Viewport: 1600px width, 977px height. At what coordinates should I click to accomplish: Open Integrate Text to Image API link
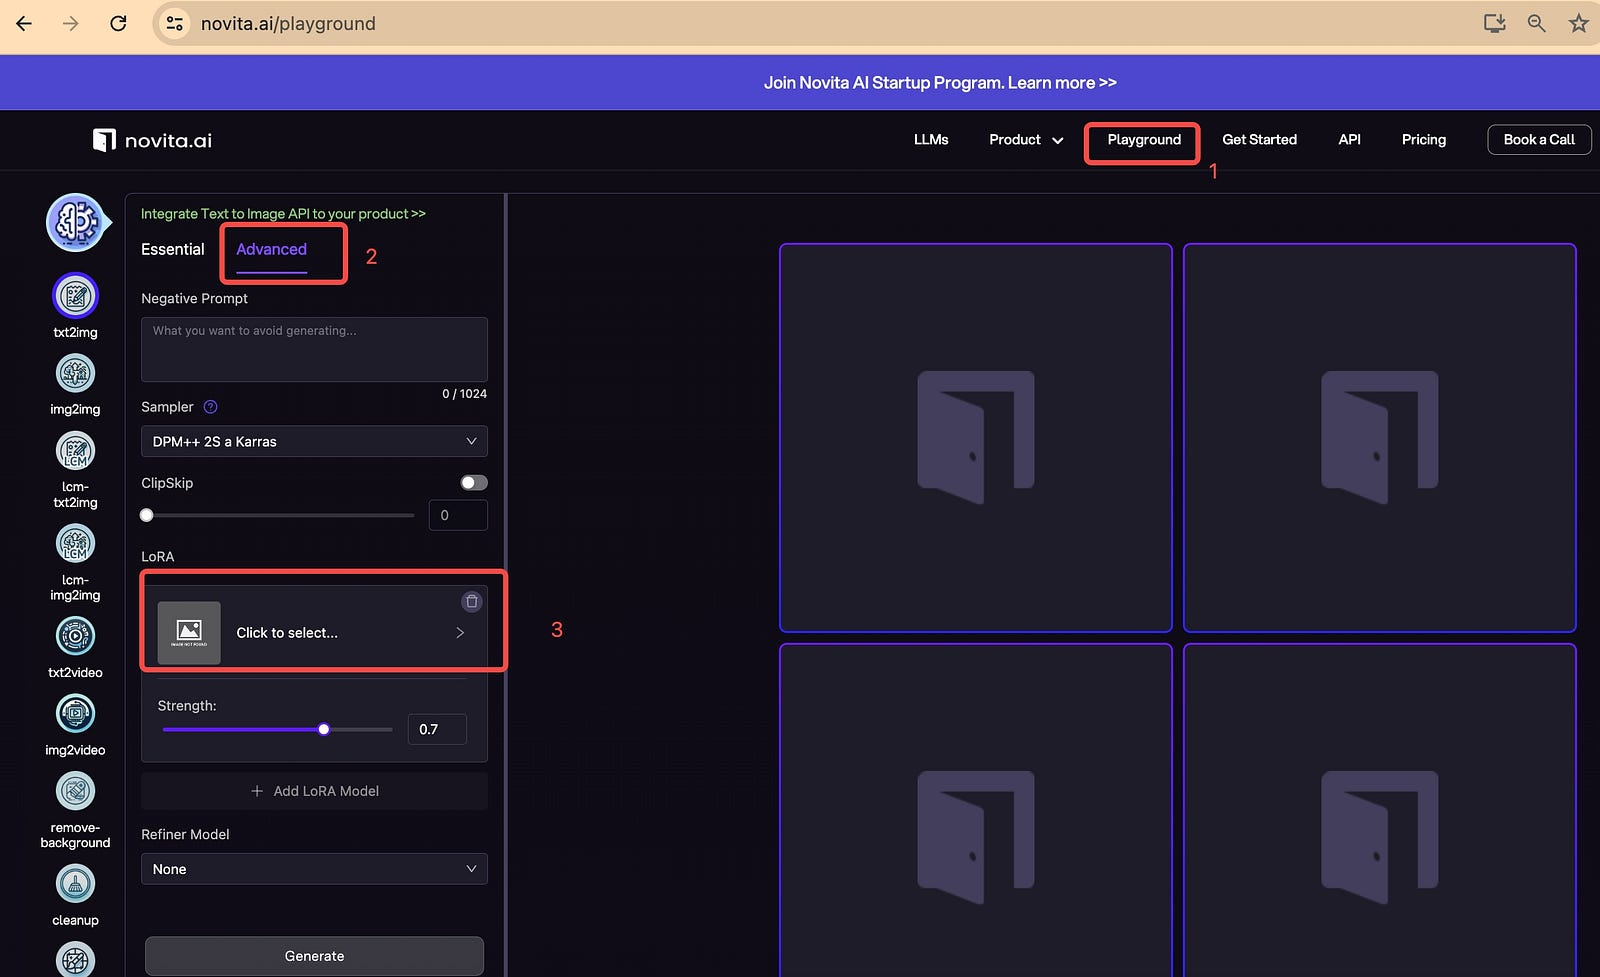(x=283, y=214)
